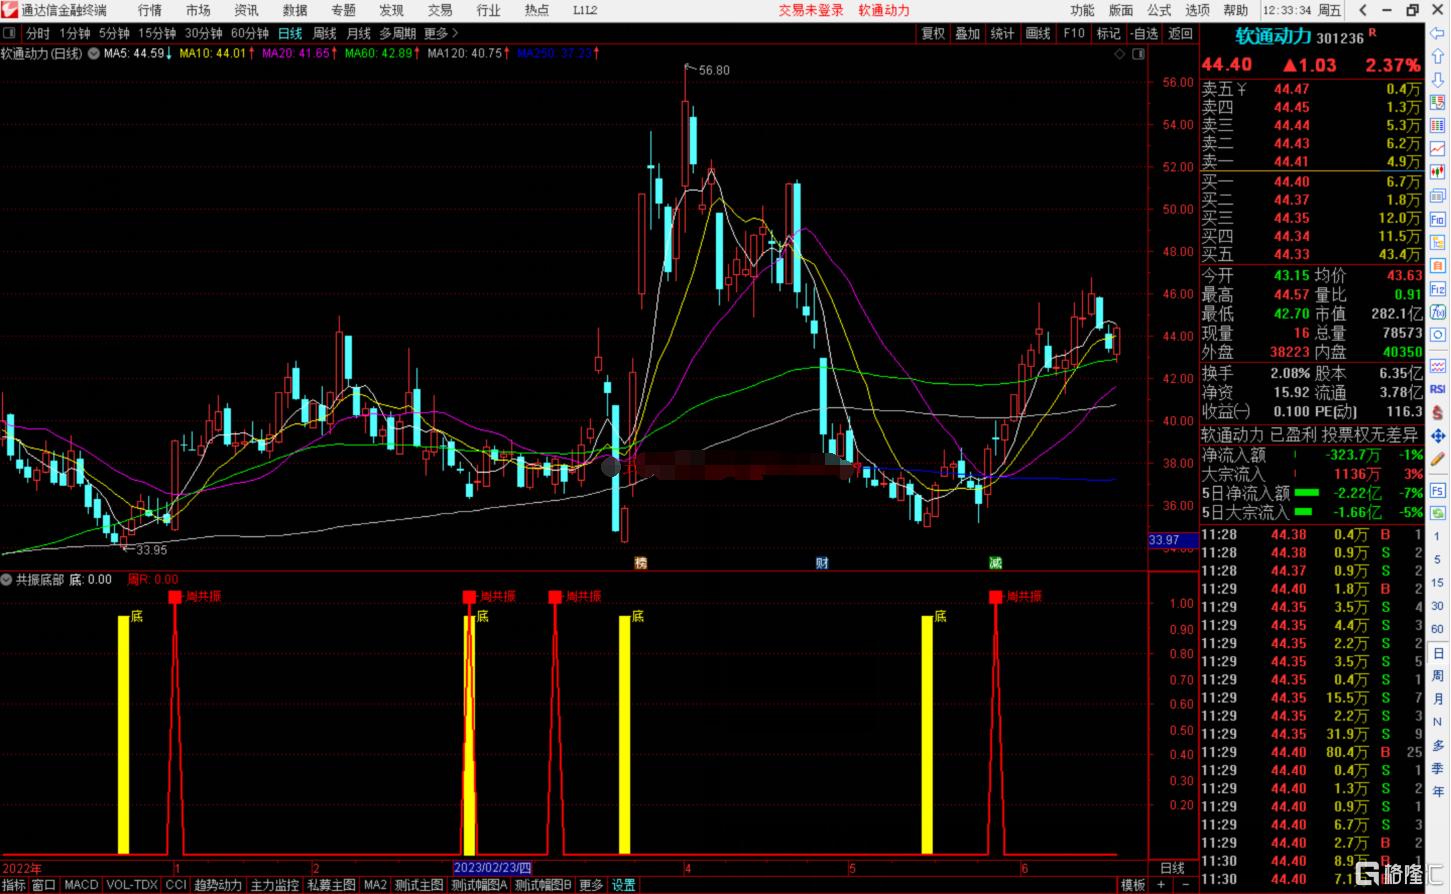
Task: Click the 榜 marker on the chart axis
Action: coord(641,563)
